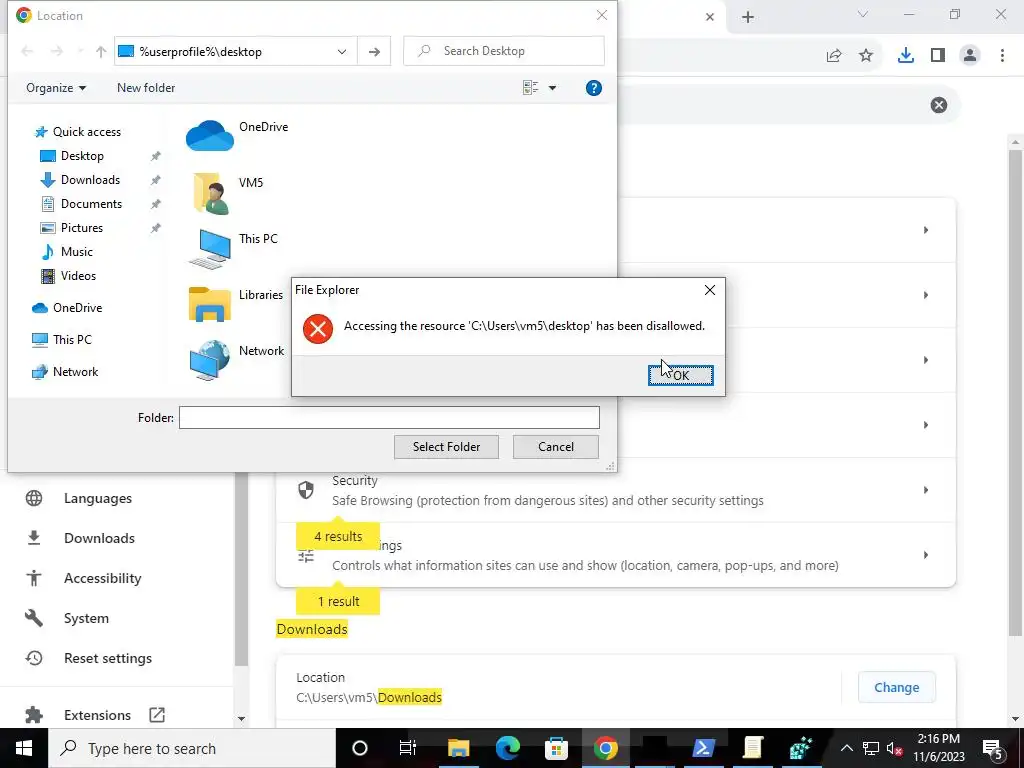Open the Windows Start menu
Viewport: 1024px width, 768px height.
click(24, 748)
